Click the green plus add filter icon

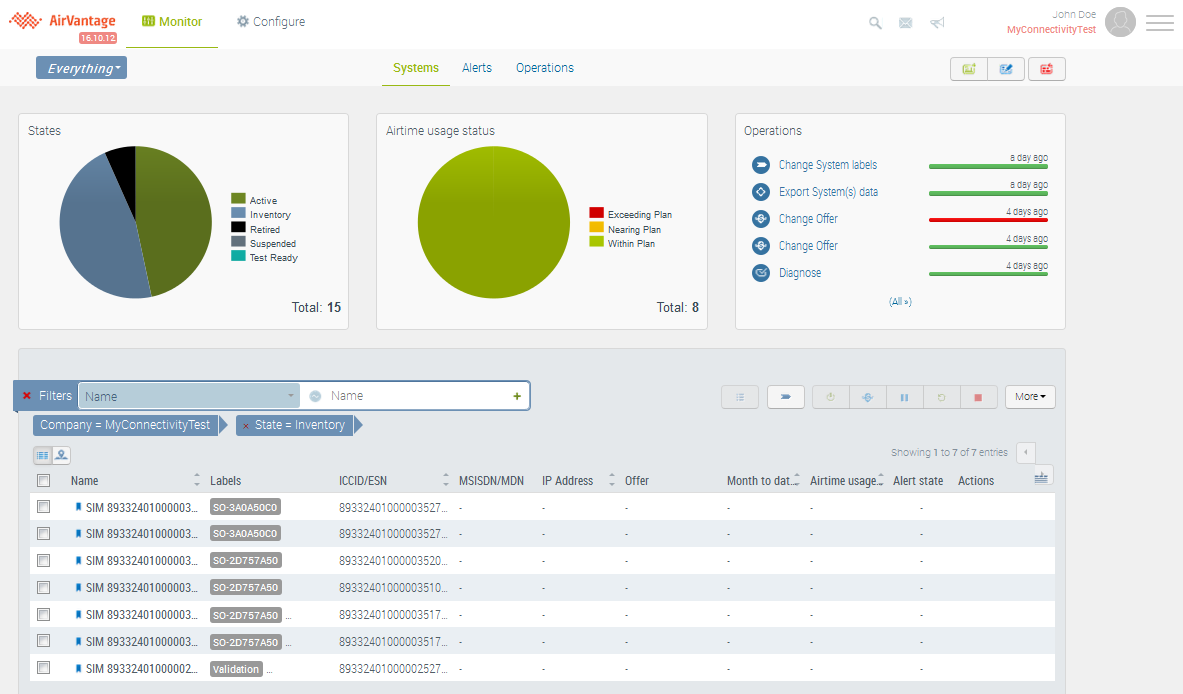(x=517, y=396)
